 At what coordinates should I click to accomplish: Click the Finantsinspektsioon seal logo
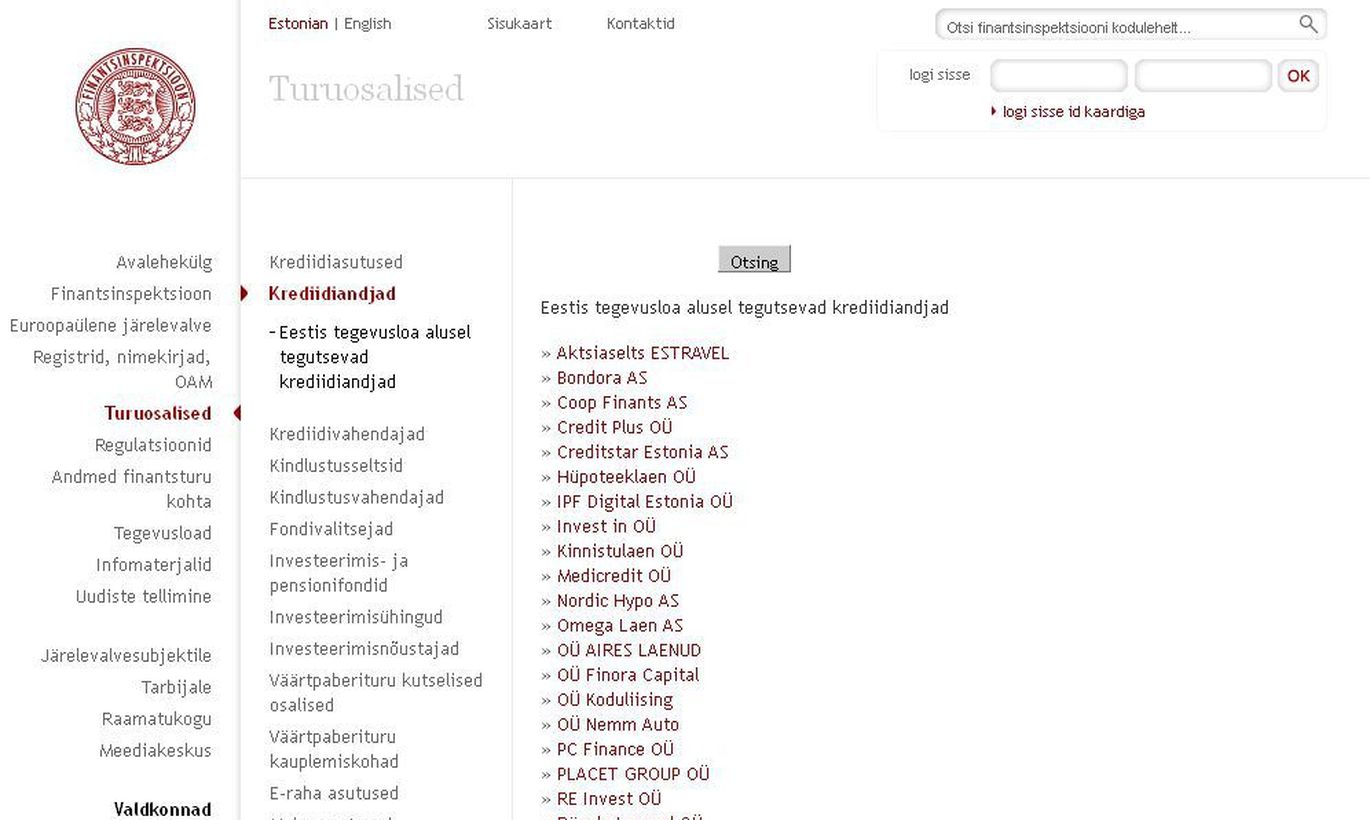pos(135,106)
